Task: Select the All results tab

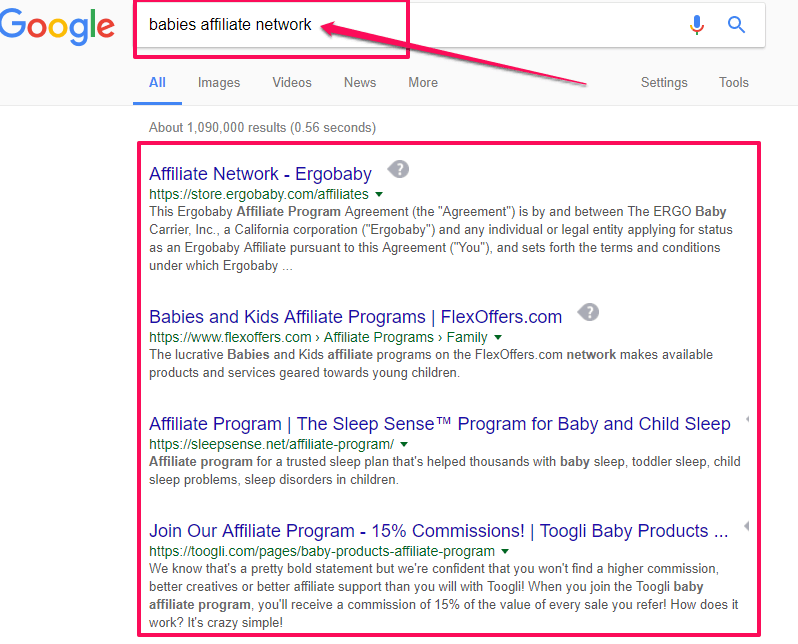Action: 157,82
